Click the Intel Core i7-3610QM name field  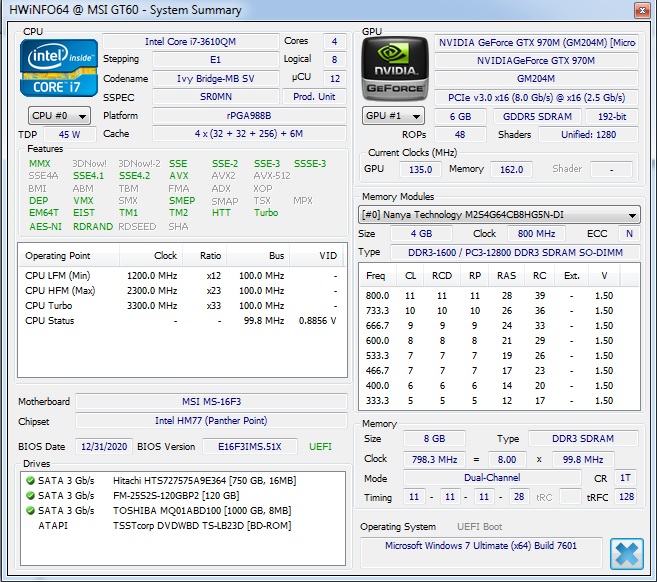coord(191,41)
